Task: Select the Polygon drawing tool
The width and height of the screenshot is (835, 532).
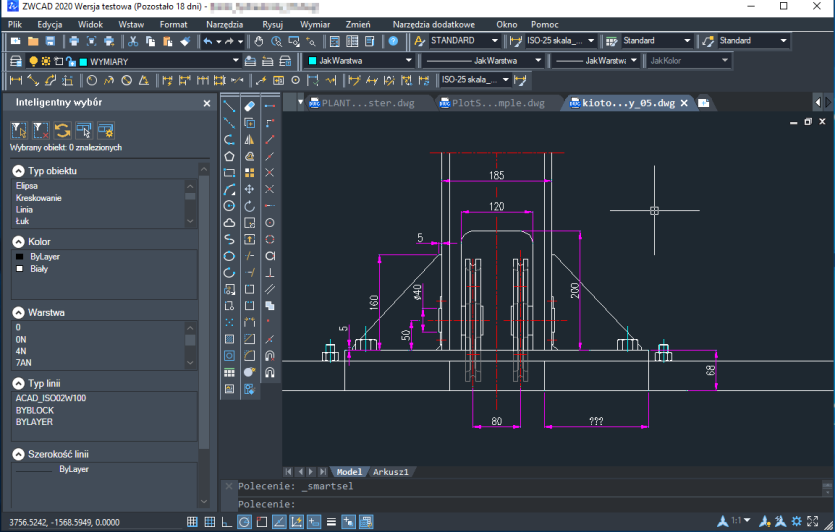Action: click(229, 156)
